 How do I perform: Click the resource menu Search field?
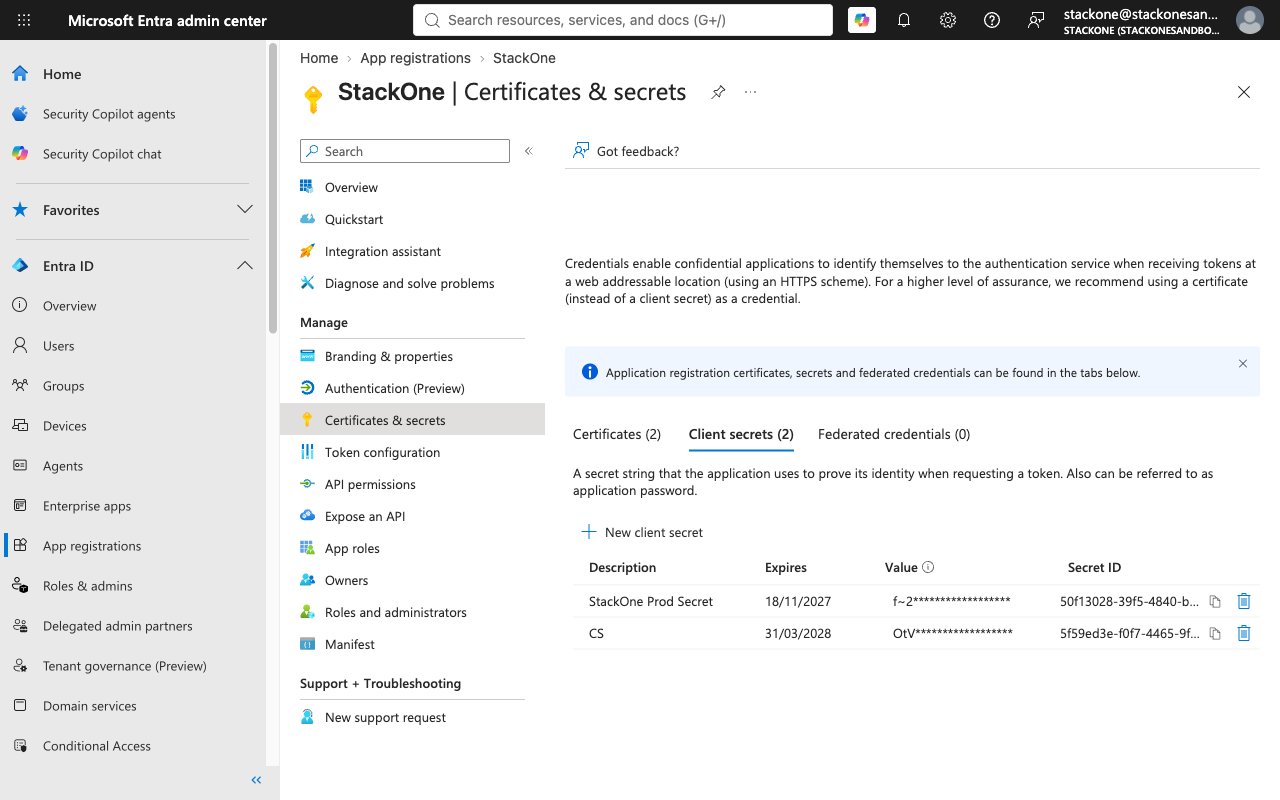click(x=405, y=151)
